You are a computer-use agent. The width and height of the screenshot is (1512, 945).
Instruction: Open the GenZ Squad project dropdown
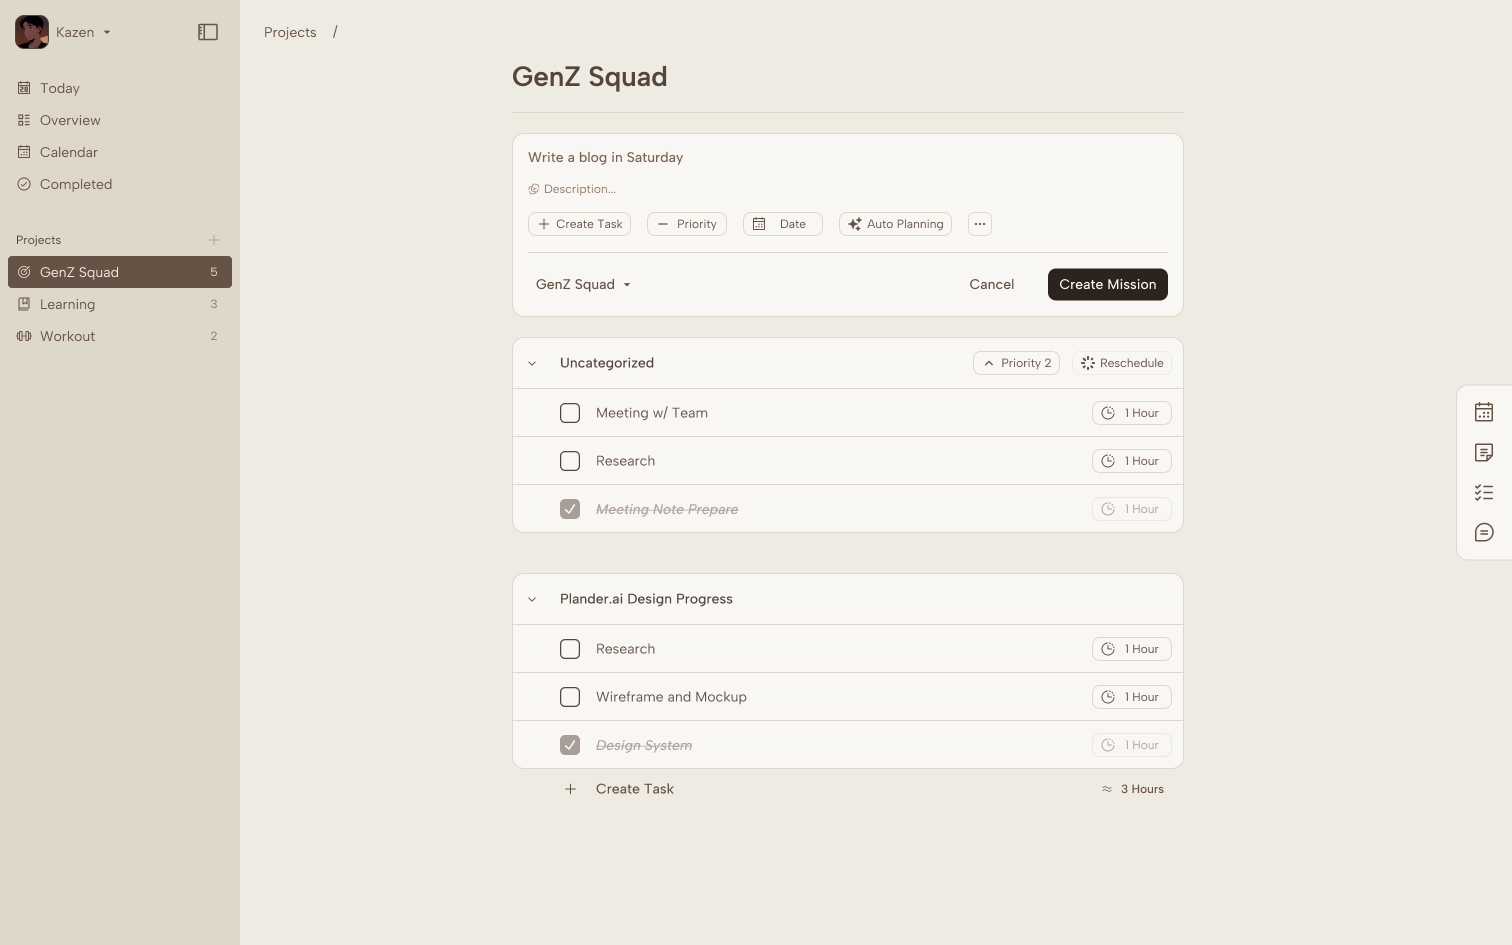[x=583, y=285]
